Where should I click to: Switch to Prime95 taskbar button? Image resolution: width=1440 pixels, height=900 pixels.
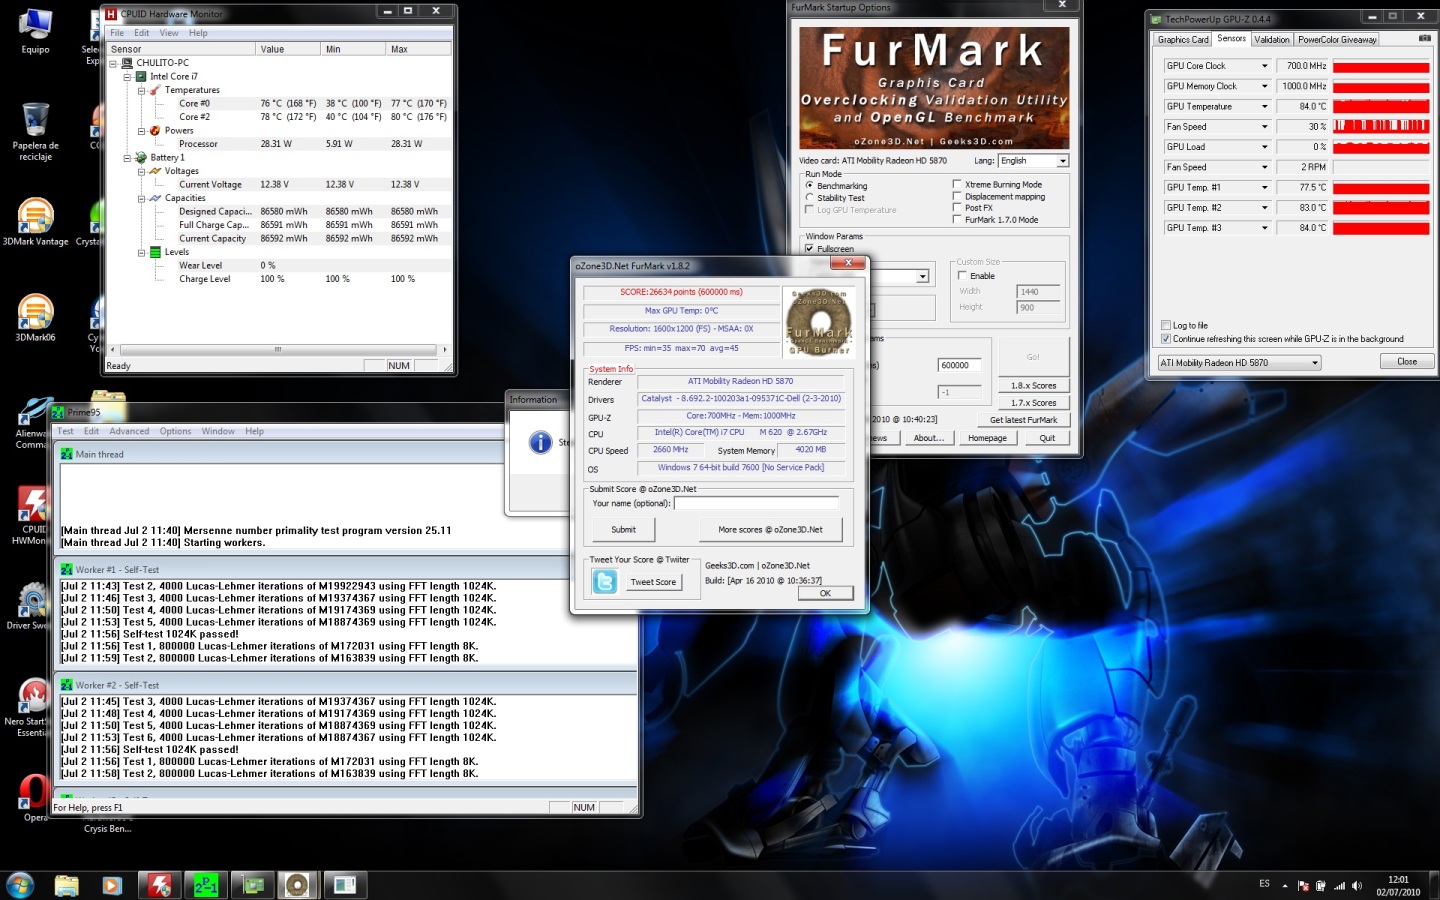[206, 885]
